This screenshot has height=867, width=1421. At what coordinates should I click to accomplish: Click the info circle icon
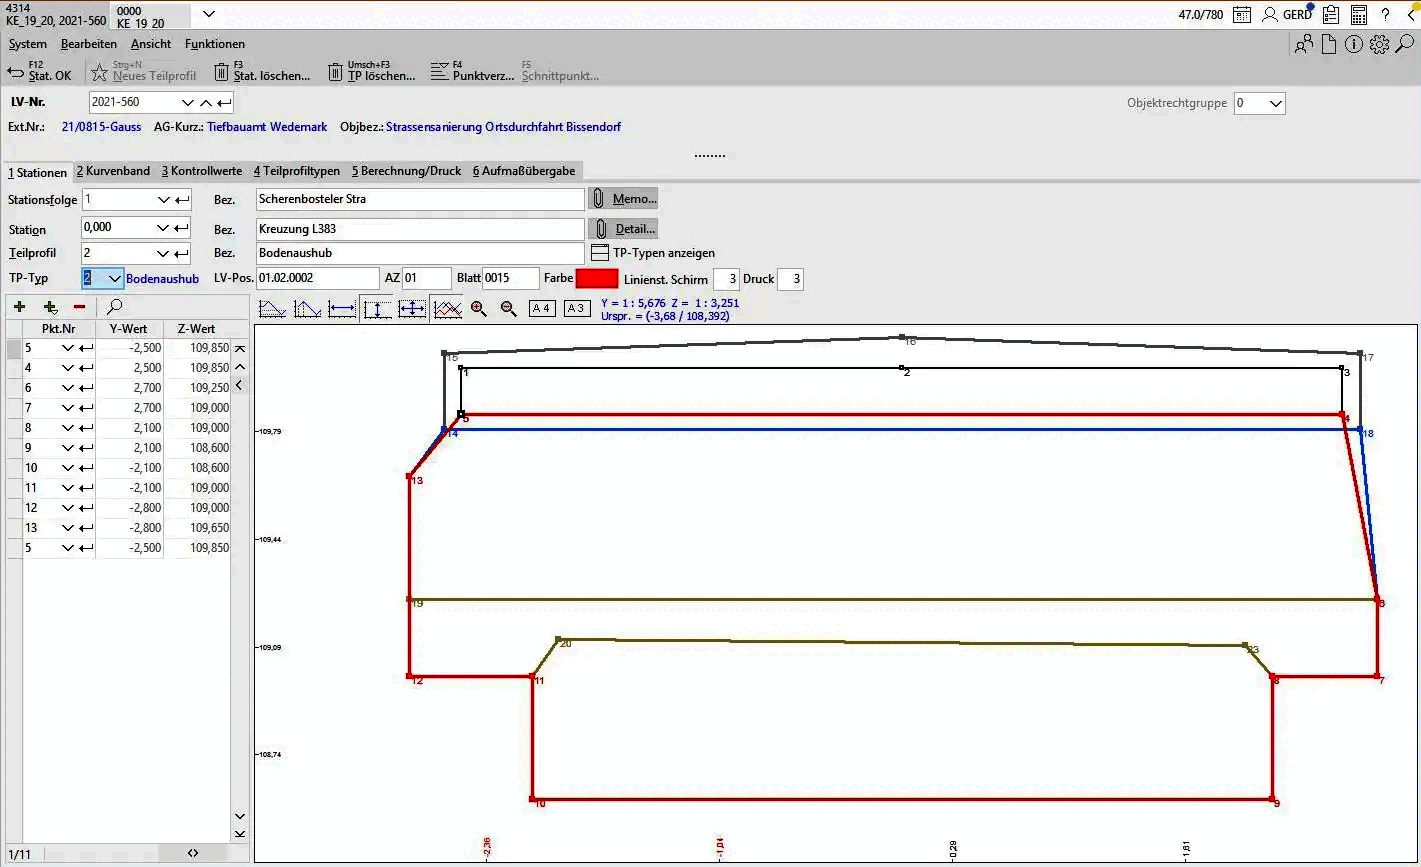coord(1354,44)
